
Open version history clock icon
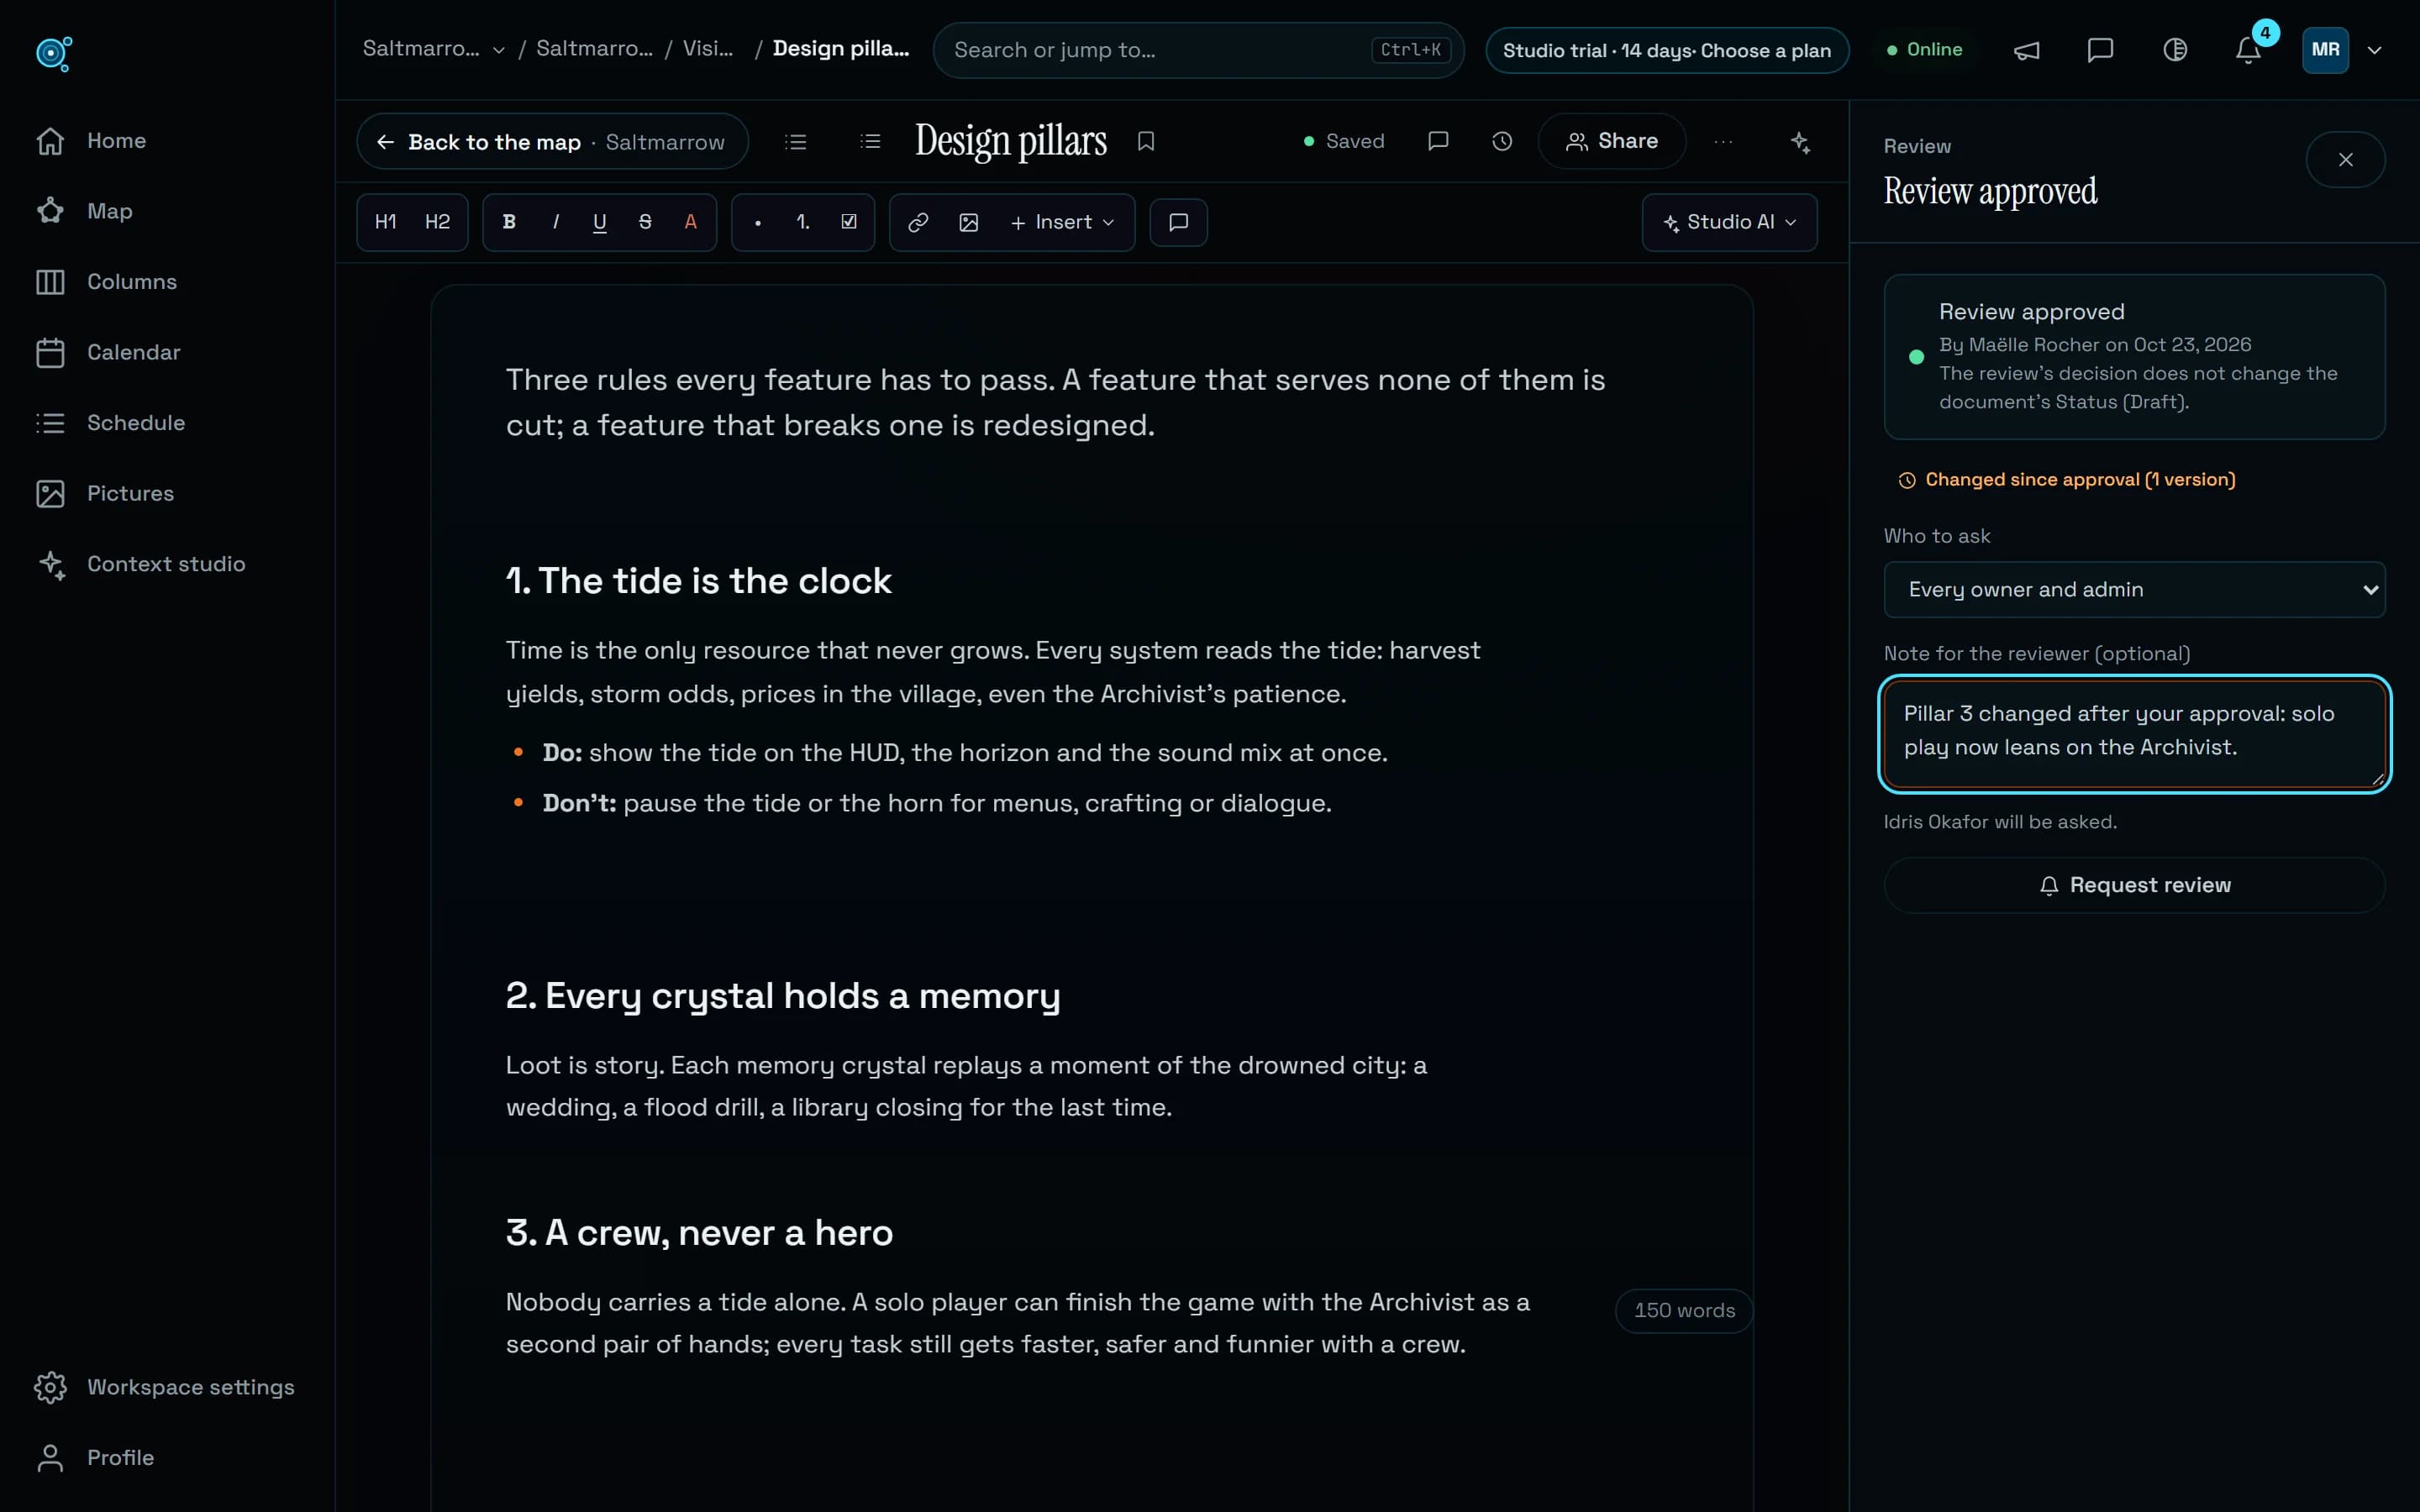pyautogui.click(x=1501, y=142)
